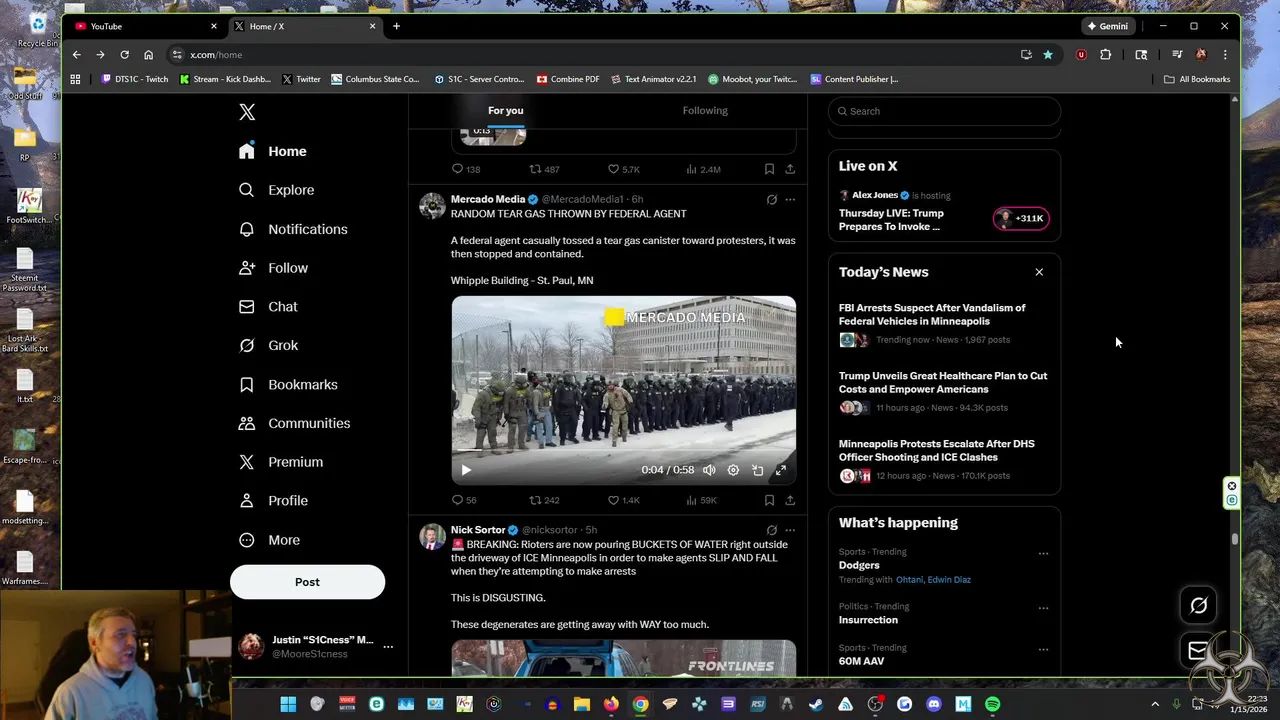
Task: Bookmark the Mercado Media post
Action: 769,500
